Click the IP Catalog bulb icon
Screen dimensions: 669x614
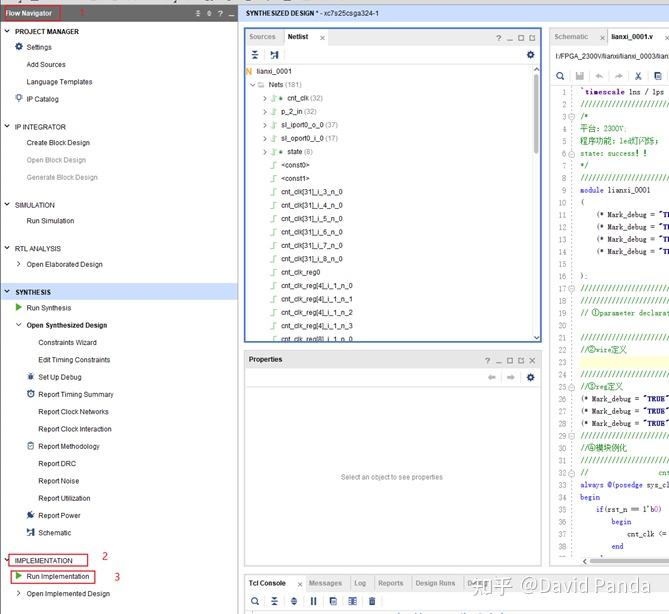[x=19, y=98]
